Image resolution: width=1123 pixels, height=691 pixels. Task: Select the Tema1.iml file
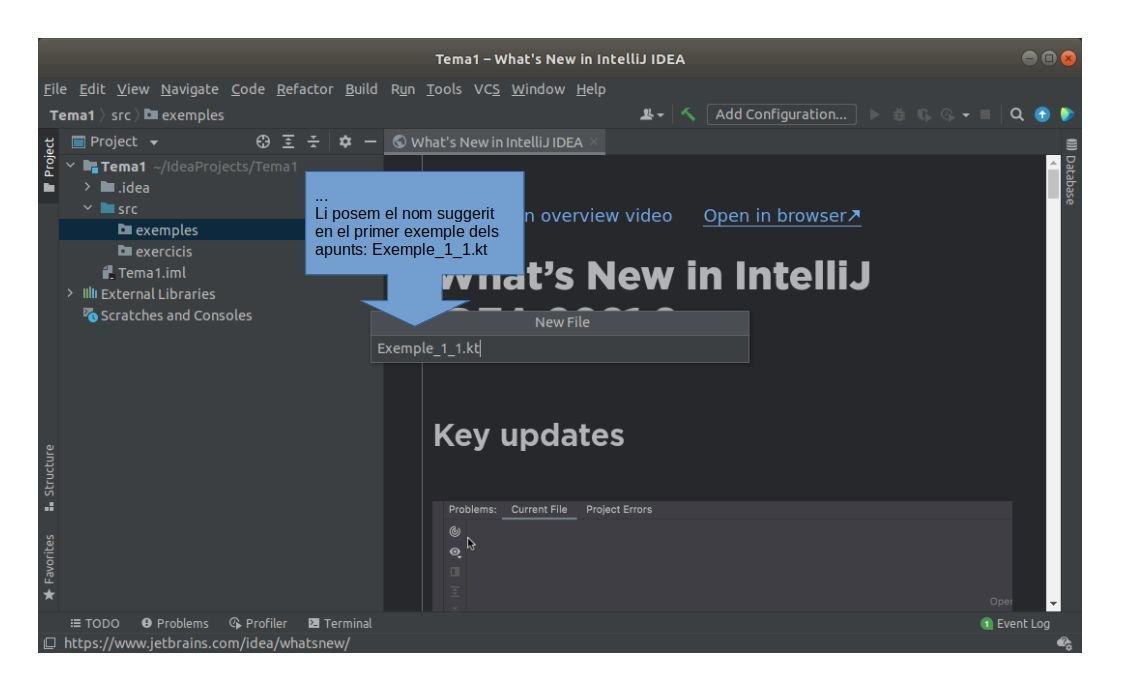[144, 273]
